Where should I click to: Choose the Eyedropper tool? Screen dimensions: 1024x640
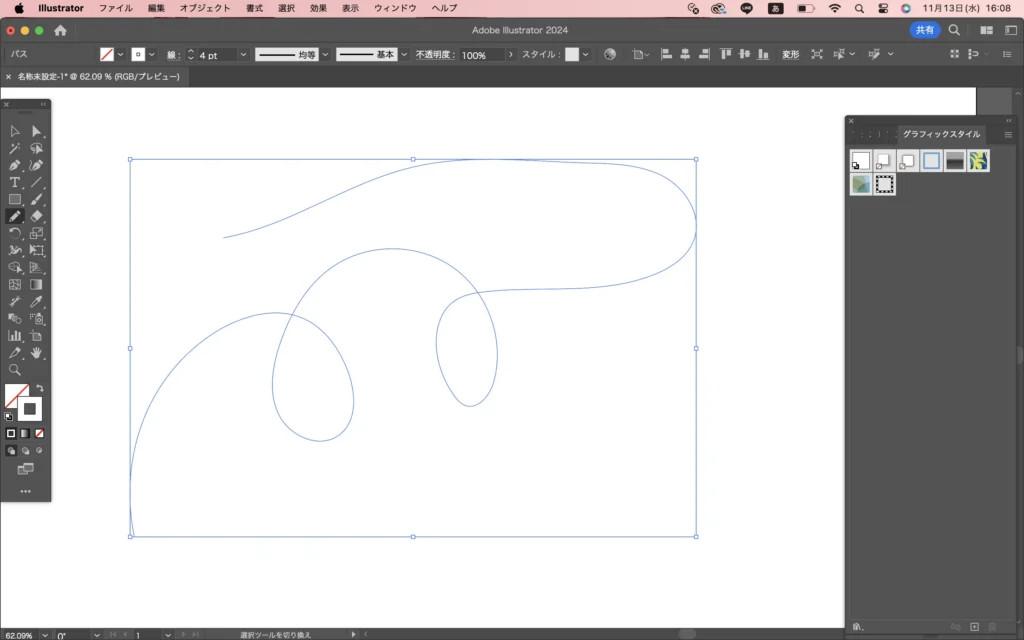tap(37, 301)
